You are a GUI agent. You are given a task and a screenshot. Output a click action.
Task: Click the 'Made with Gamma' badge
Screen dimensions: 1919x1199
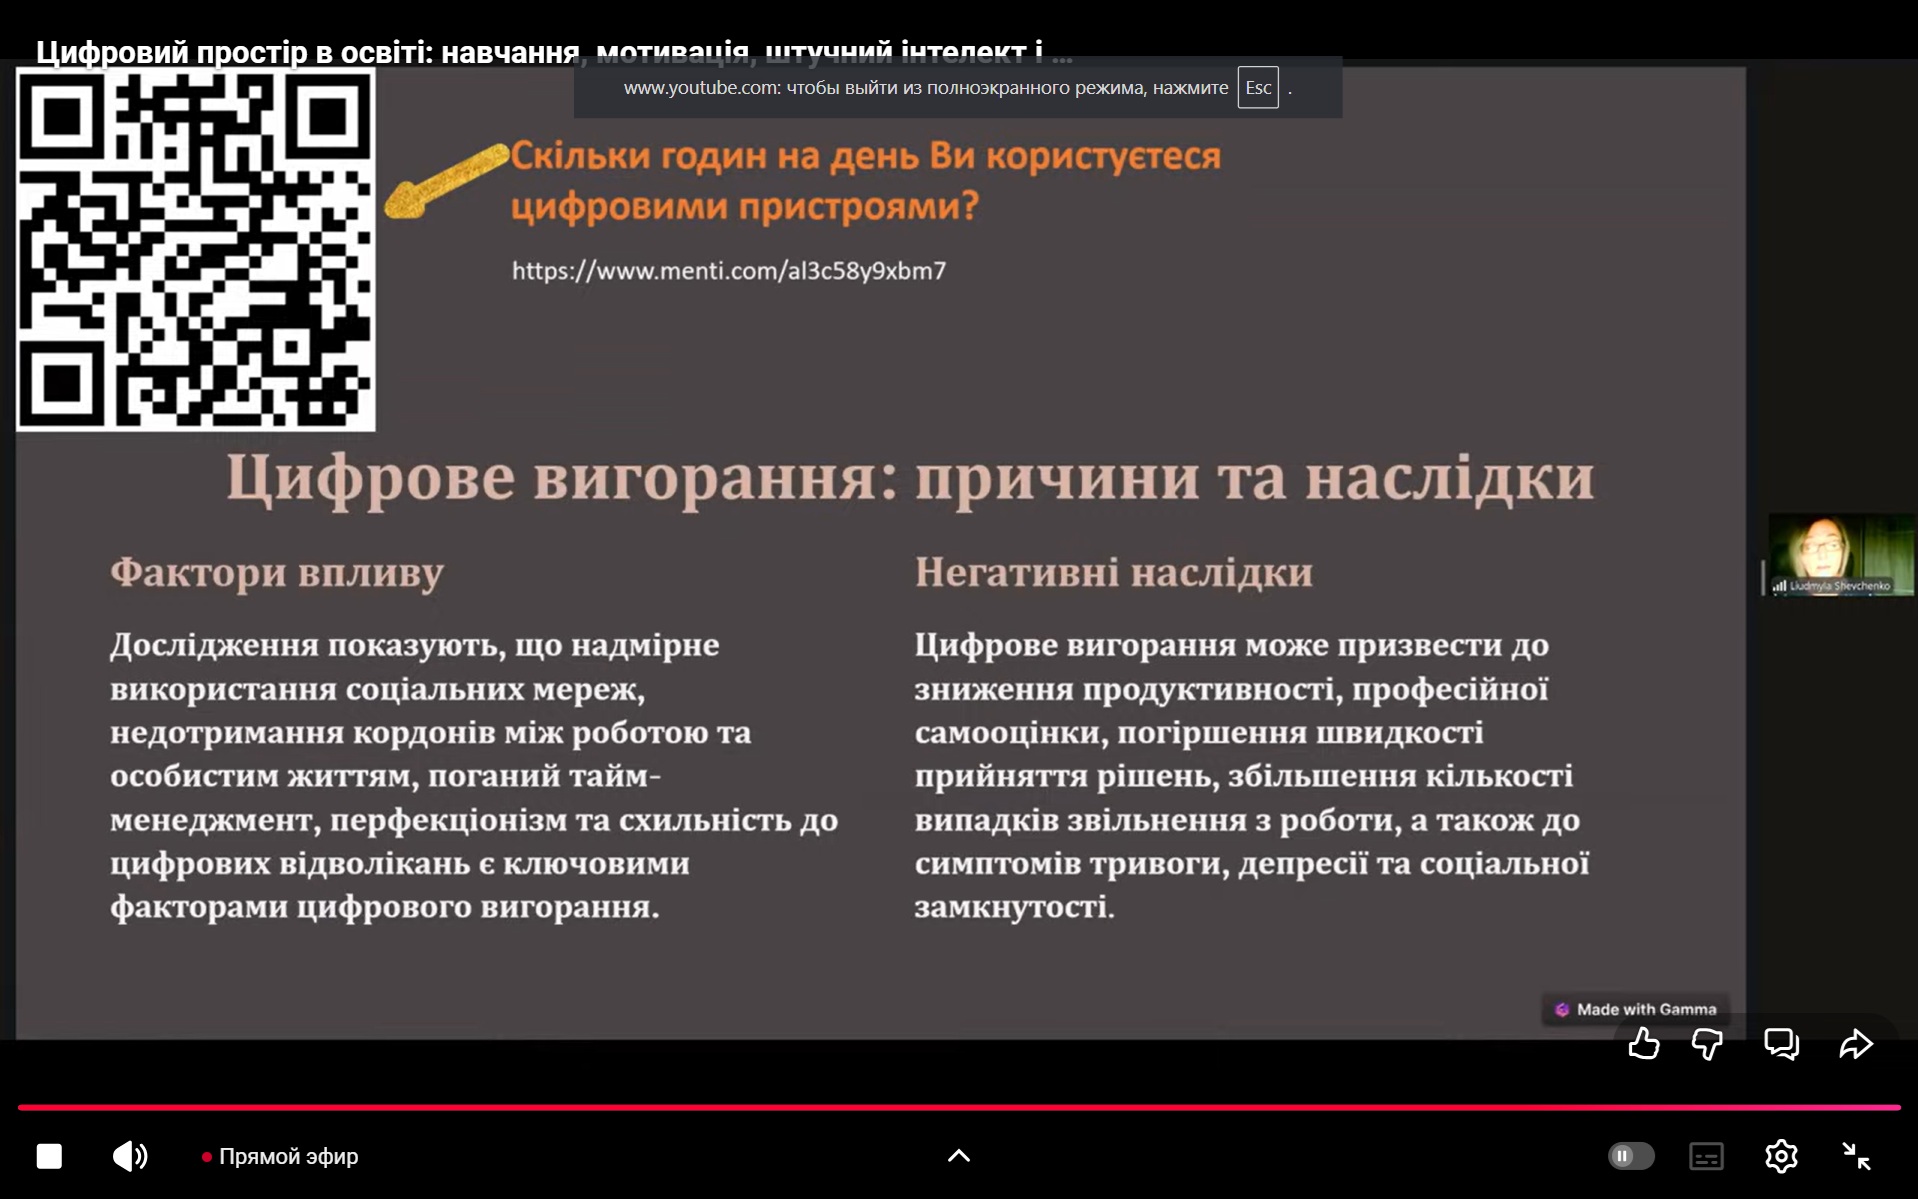tap(1636, 1009)
